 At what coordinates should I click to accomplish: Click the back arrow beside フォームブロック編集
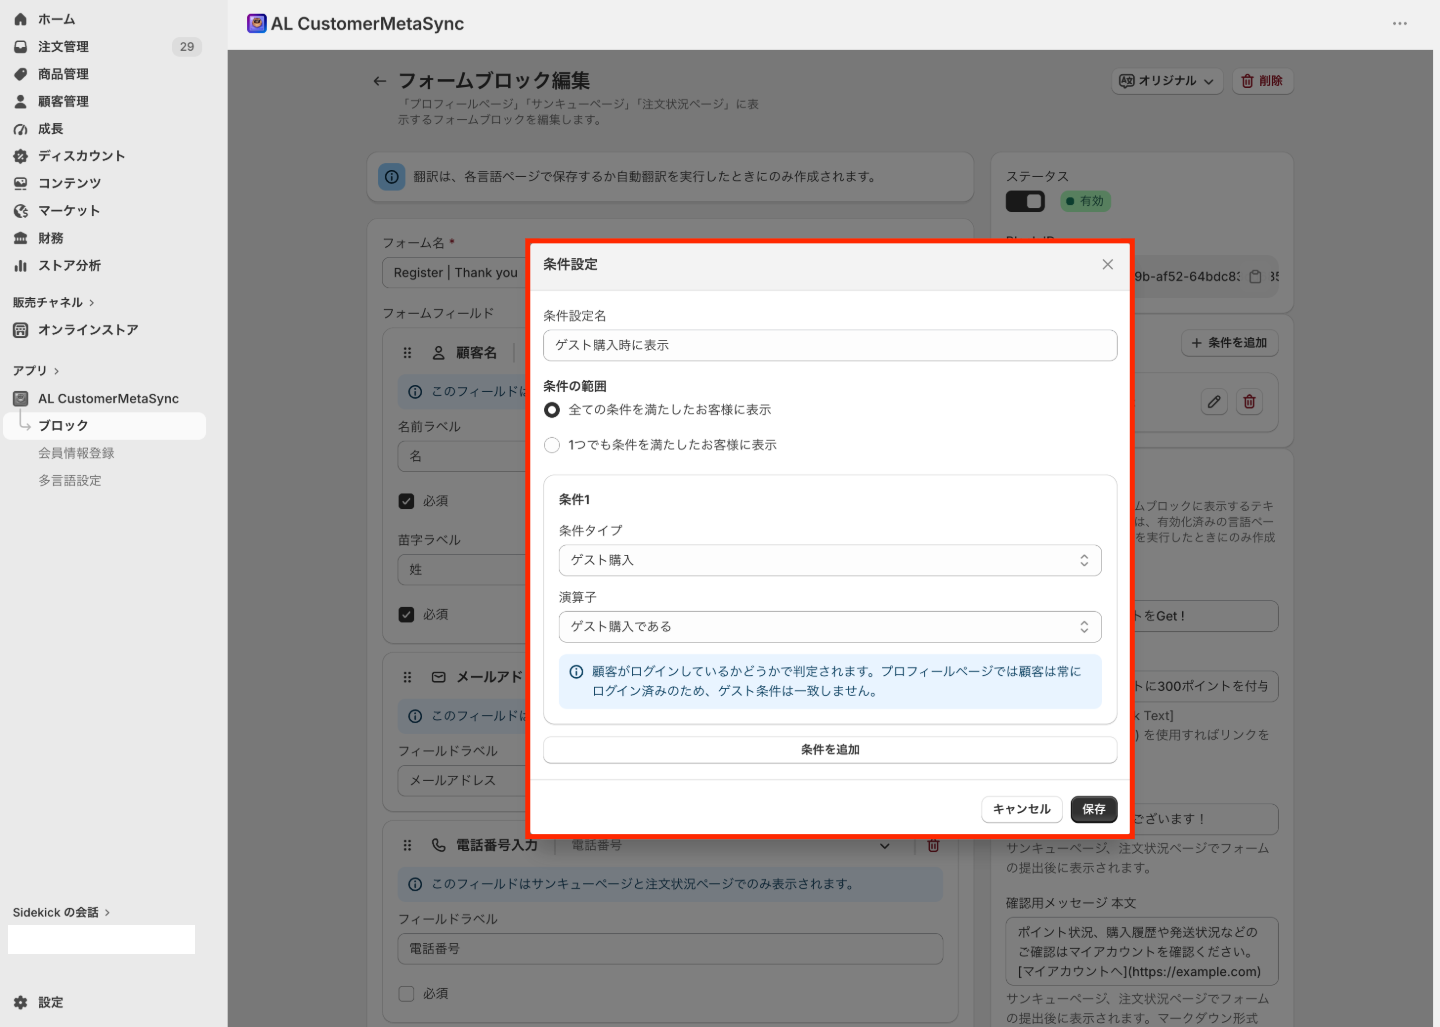point(379,81)
